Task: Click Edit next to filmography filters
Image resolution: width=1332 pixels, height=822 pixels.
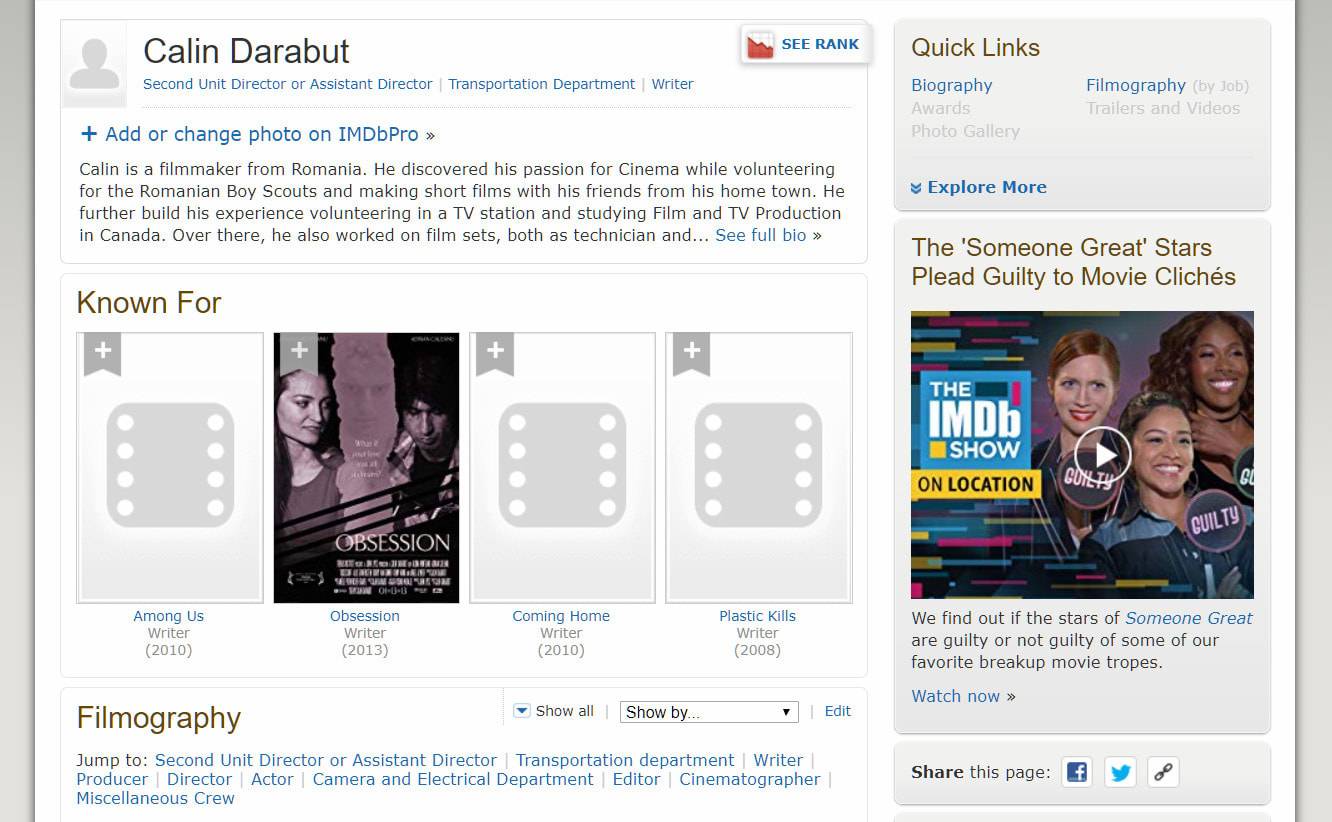Action: click(838, 711)
